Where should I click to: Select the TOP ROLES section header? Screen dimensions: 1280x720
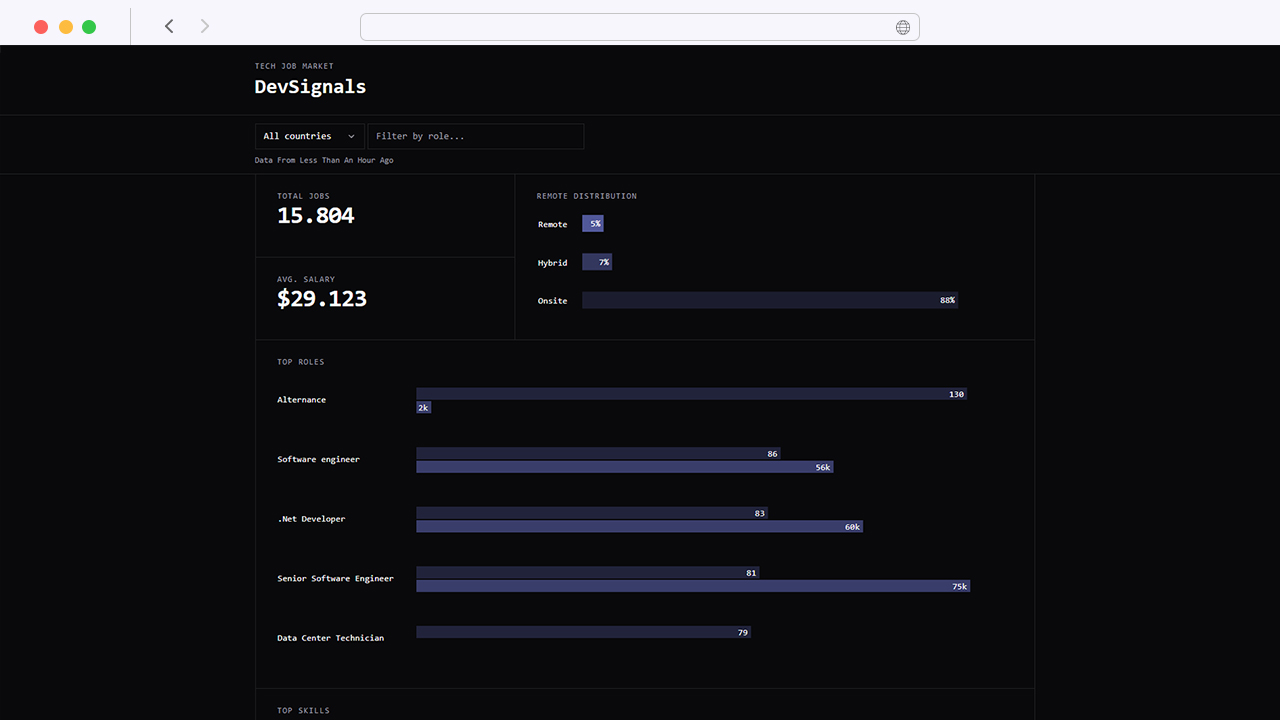[x=300, y=361]
